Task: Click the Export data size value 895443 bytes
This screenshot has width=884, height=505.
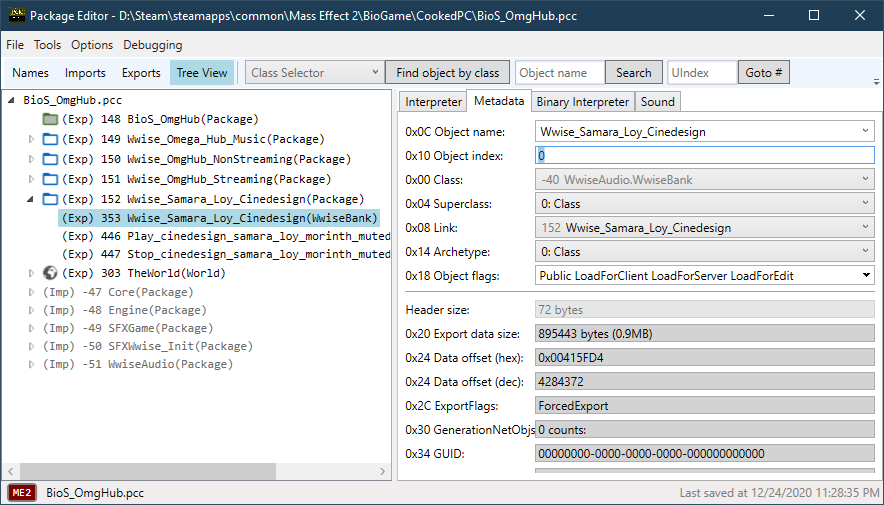Action: pyautogui.click(x=705, y=334)
